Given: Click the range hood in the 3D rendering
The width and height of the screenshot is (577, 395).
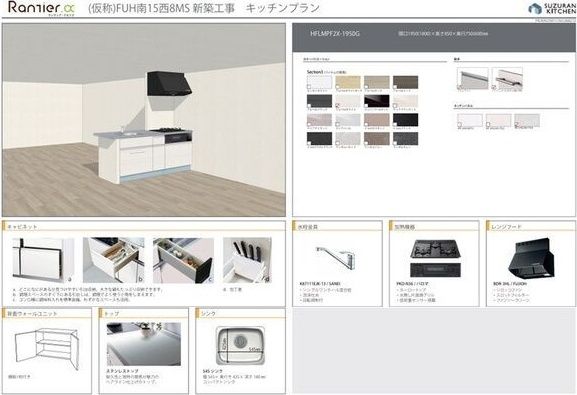Looking at the screenshot, I should pos(169,84).
